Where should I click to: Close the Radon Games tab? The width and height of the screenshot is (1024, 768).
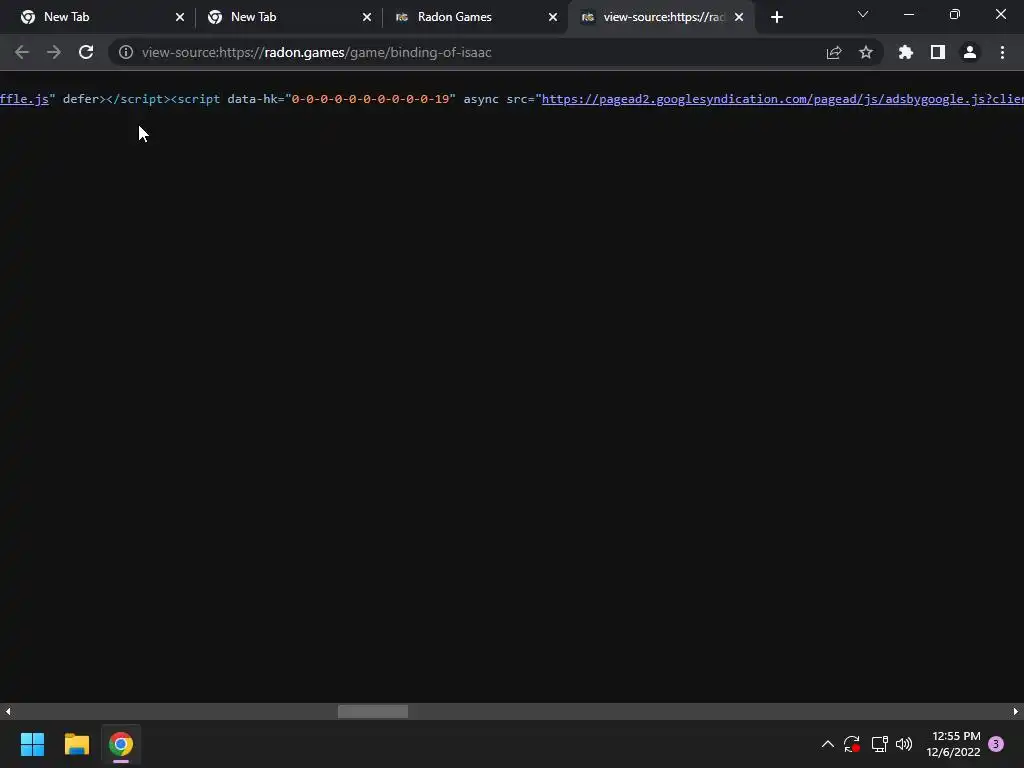[553, 17]
